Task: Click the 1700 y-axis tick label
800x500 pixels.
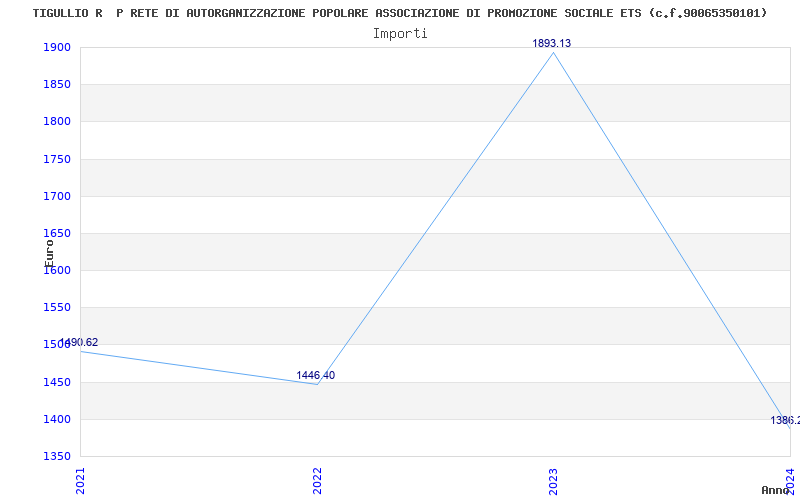Action: 57,196
